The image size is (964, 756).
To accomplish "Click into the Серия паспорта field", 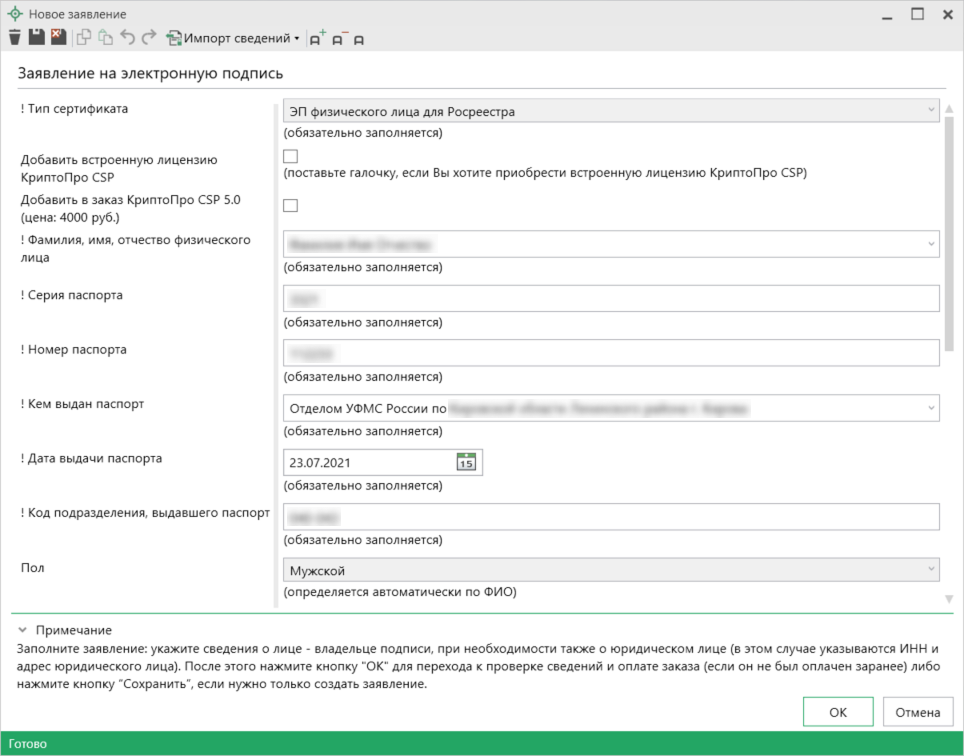I will tap(611, 298).
